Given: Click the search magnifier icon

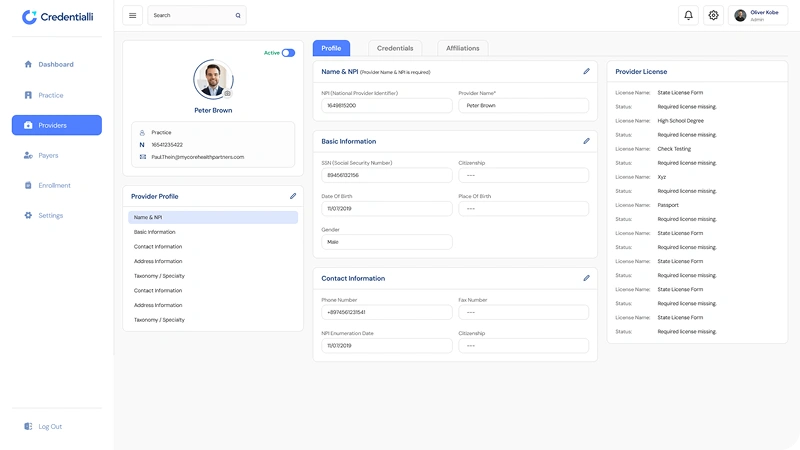Looking at the screenshot, I should (237, 15).
